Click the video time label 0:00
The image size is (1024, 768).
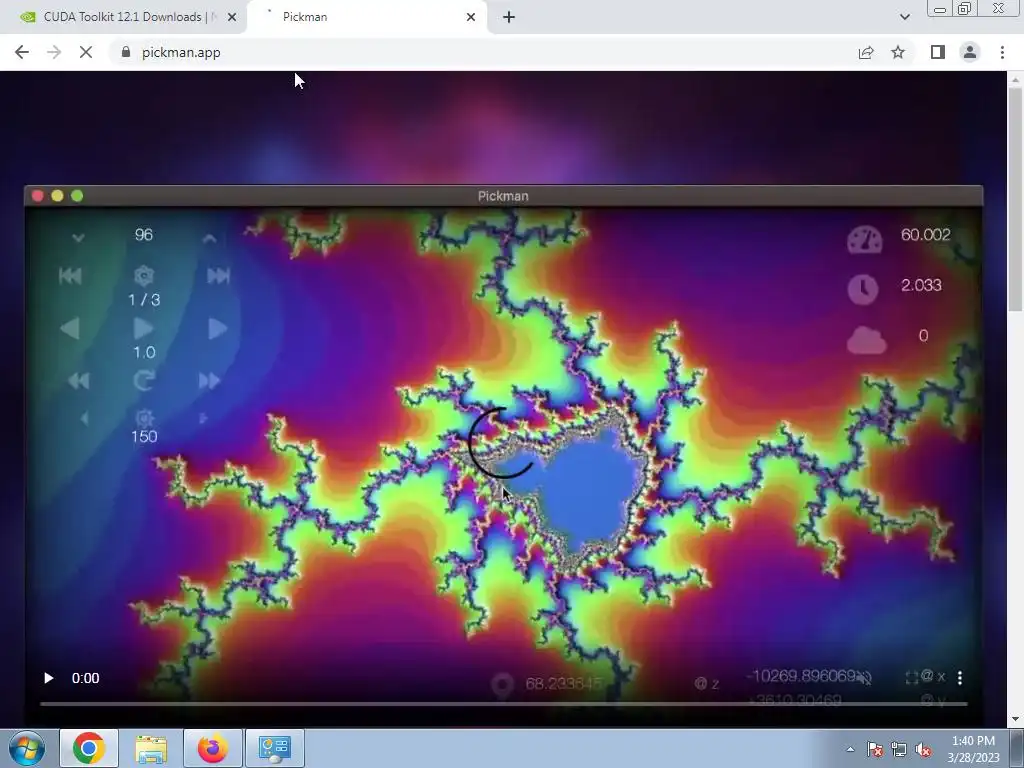point(86,678)
